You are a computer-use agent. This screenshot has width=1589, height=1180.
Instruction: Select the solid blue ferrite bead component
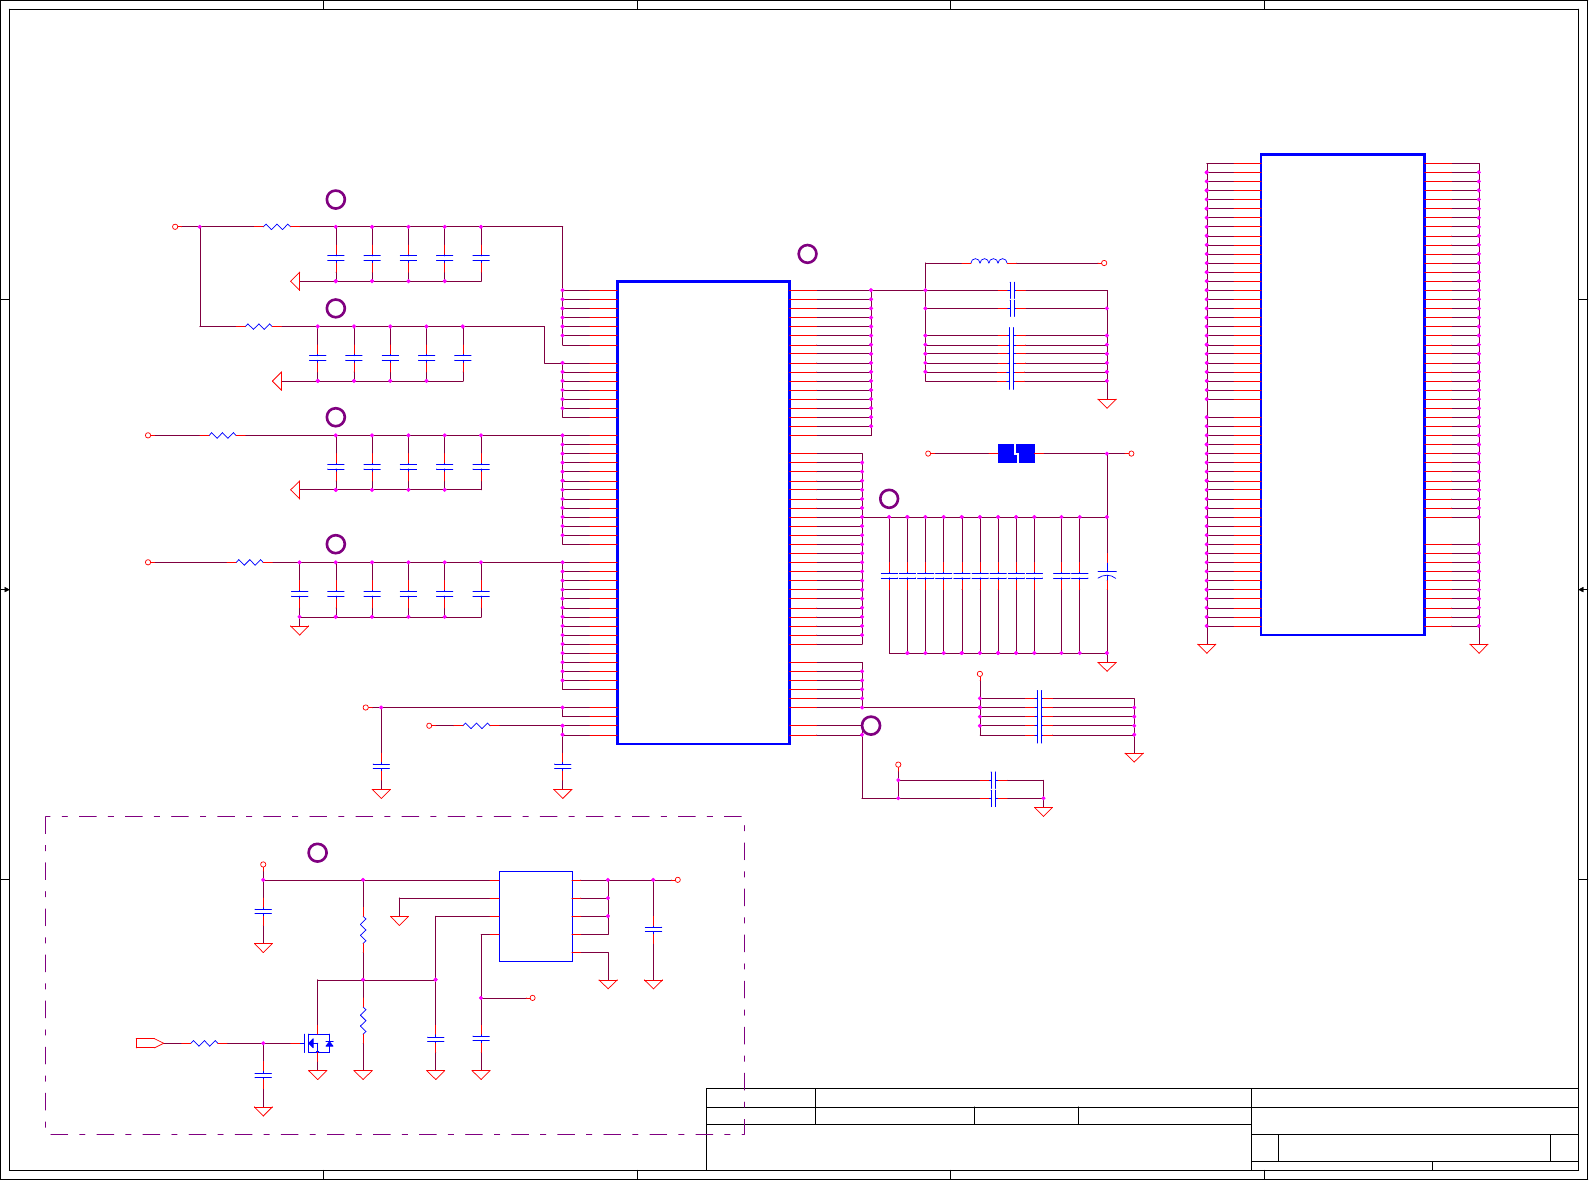[1016, 453]
